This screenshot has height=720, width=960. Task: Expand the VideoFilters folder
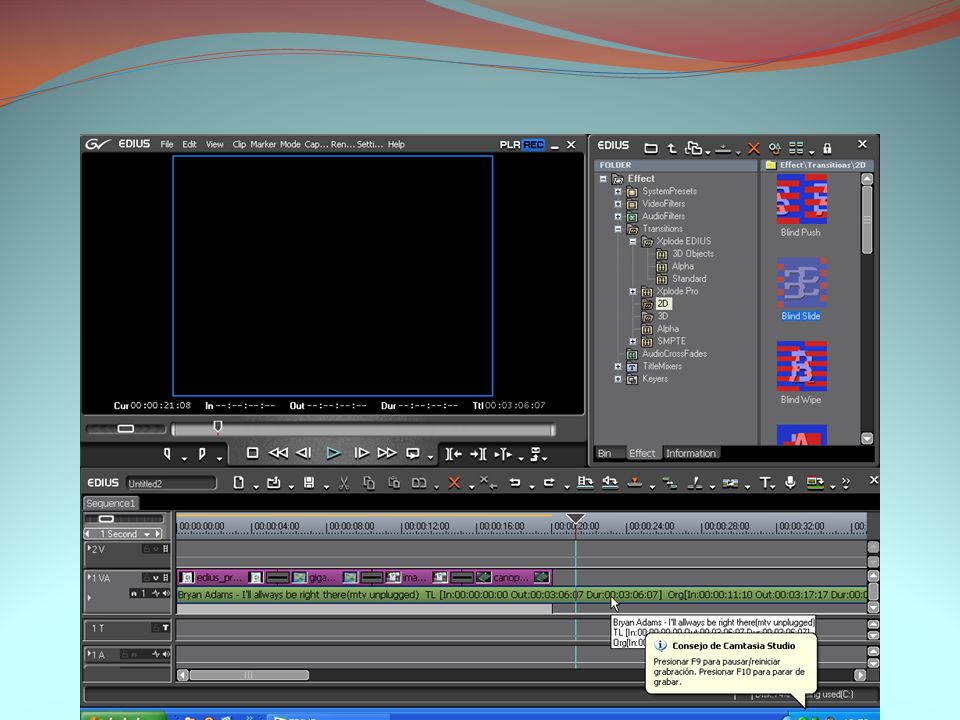618,204
